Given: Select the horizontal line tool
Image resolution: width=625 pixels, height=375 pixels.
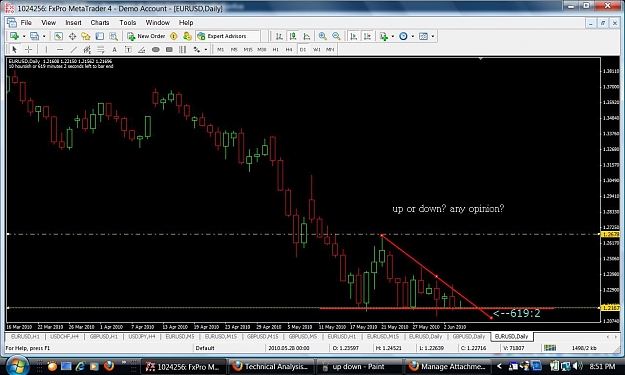Looking at the screenshot, I should point(60,49).
